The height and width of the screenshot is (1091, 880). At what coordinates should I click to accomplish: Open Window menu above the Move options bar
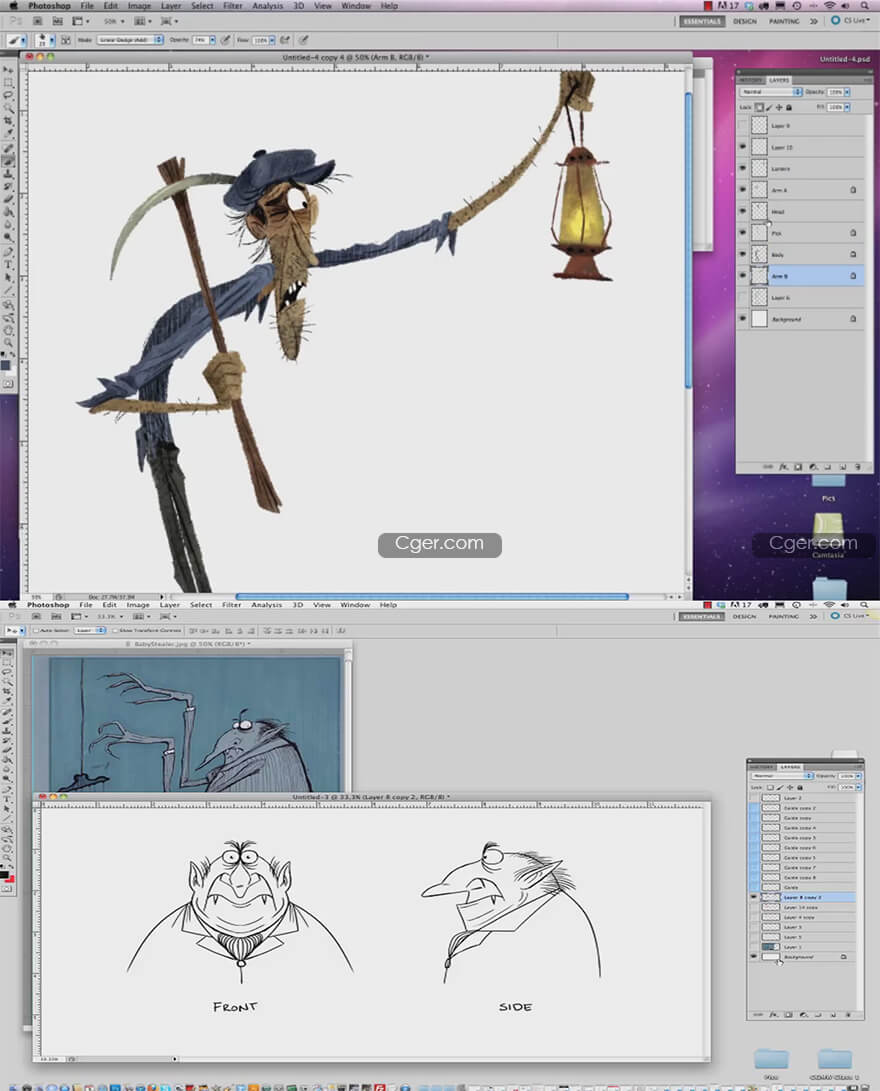point(355,605)
